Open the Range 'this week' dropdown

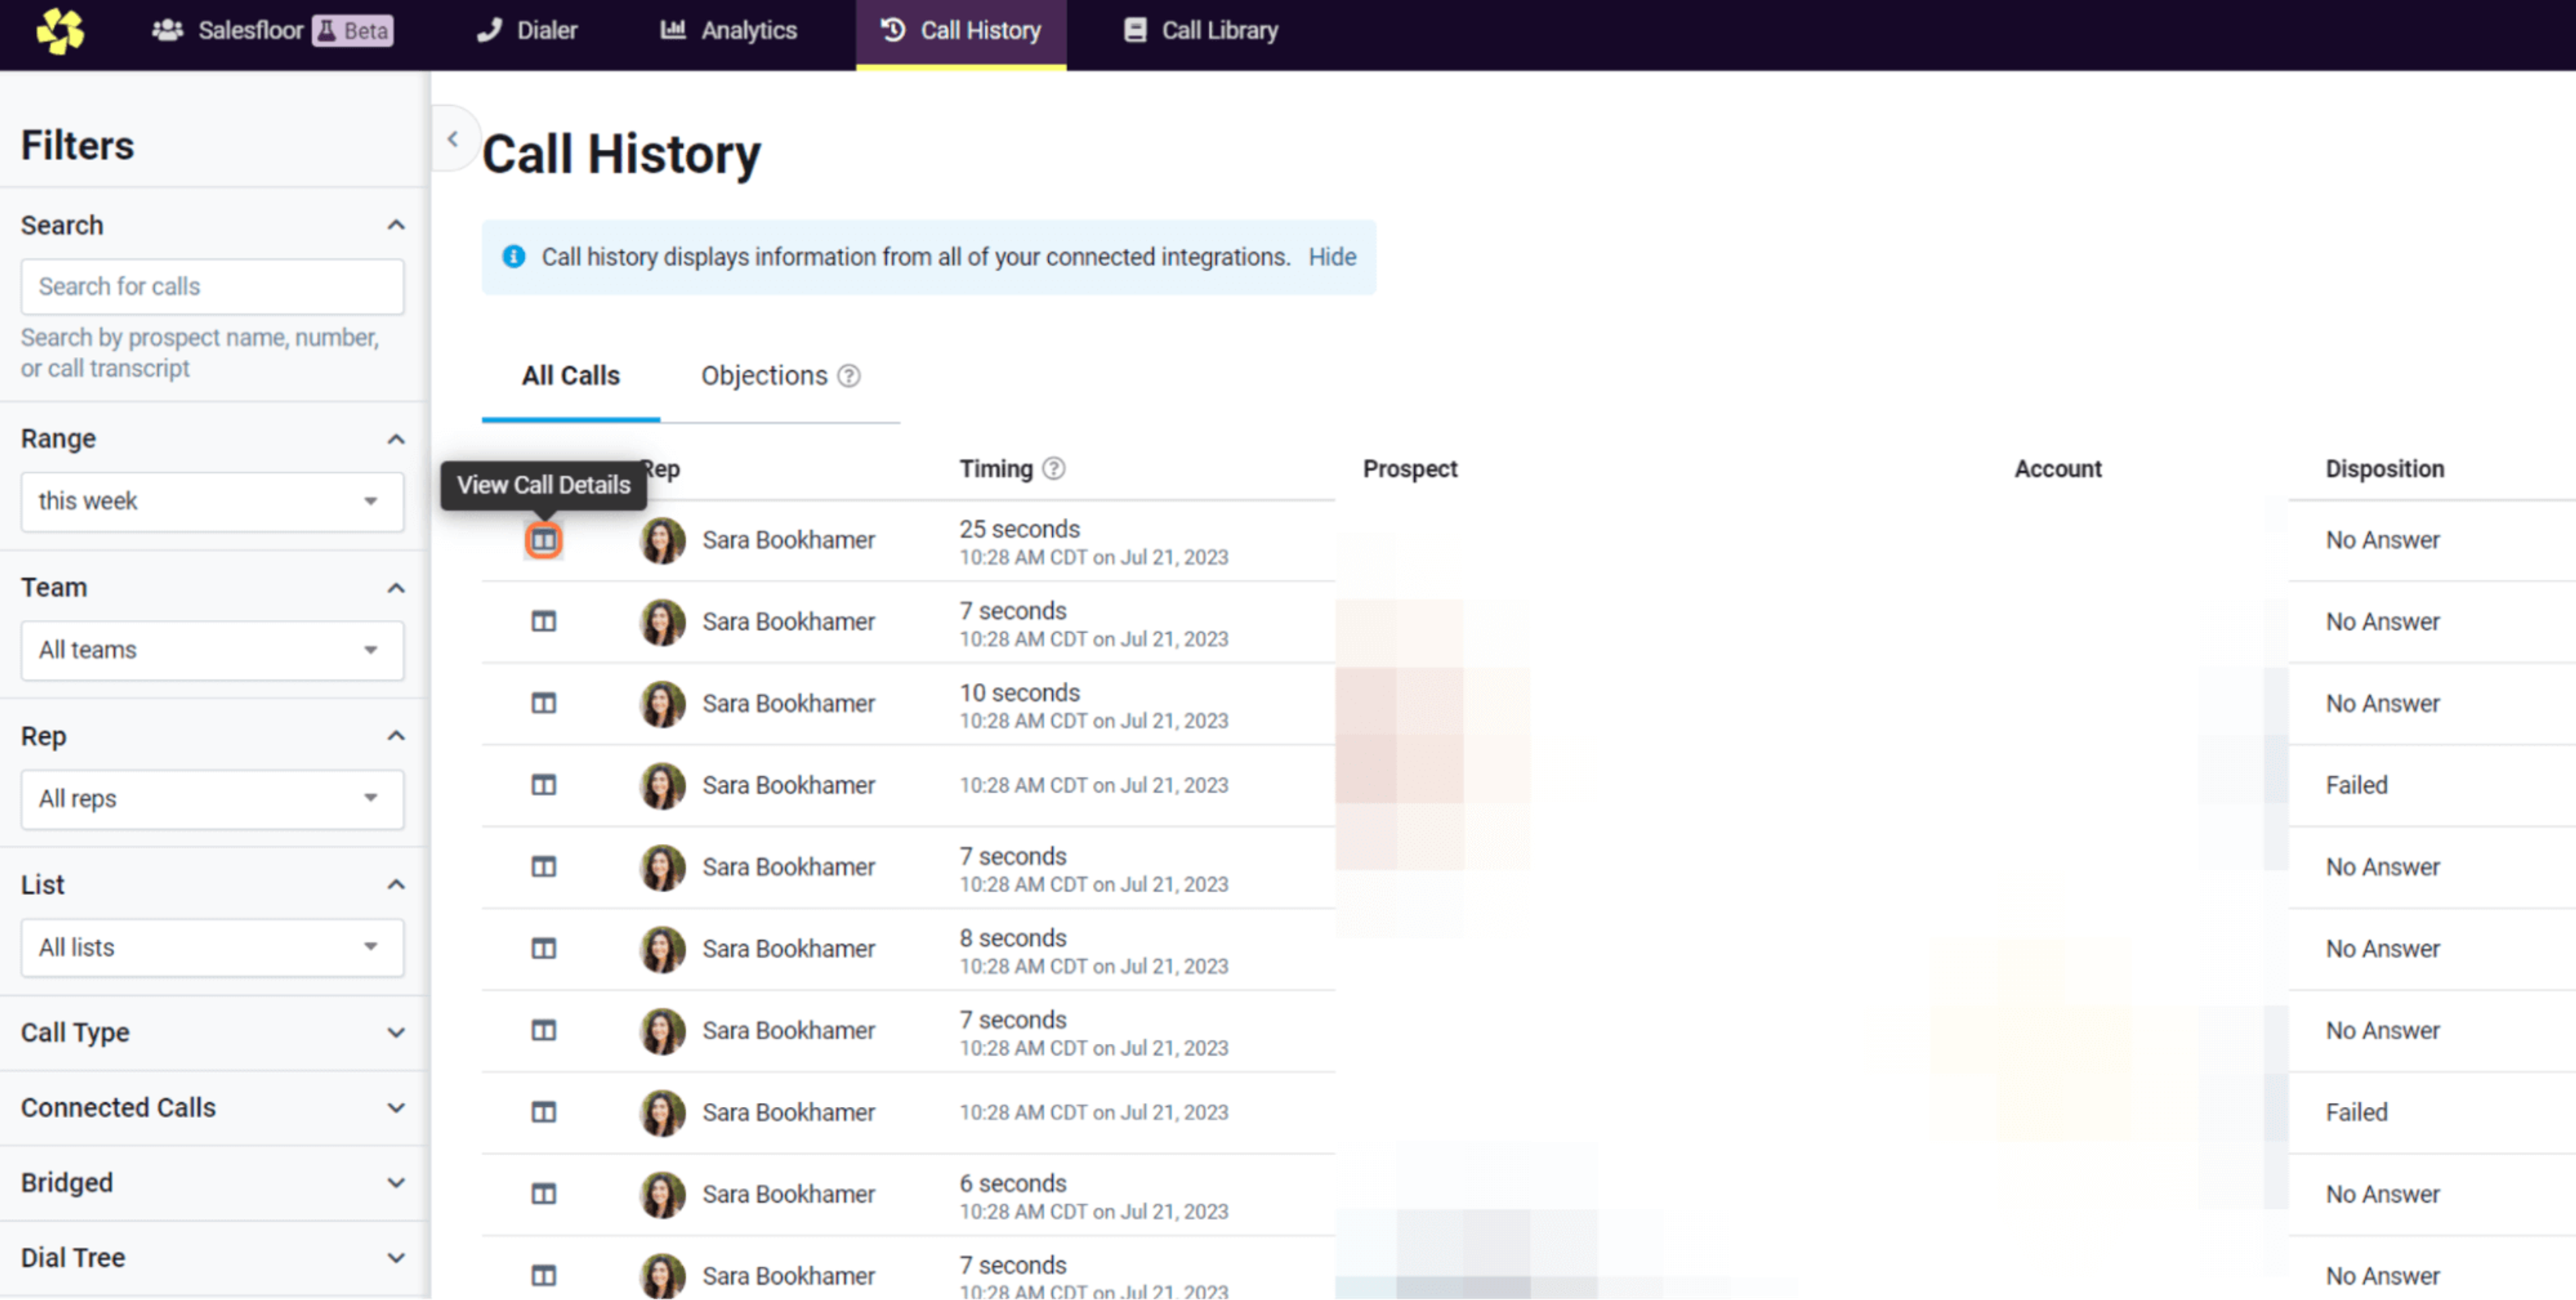pyautogui.click(x=212, y=501)
